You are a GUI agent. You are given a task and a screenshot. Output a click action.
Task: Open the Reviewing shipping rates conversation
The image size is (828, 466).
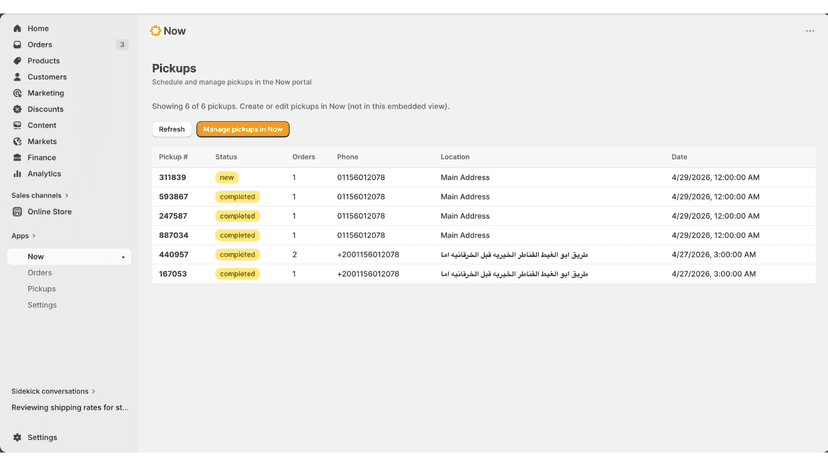[70, 407]
